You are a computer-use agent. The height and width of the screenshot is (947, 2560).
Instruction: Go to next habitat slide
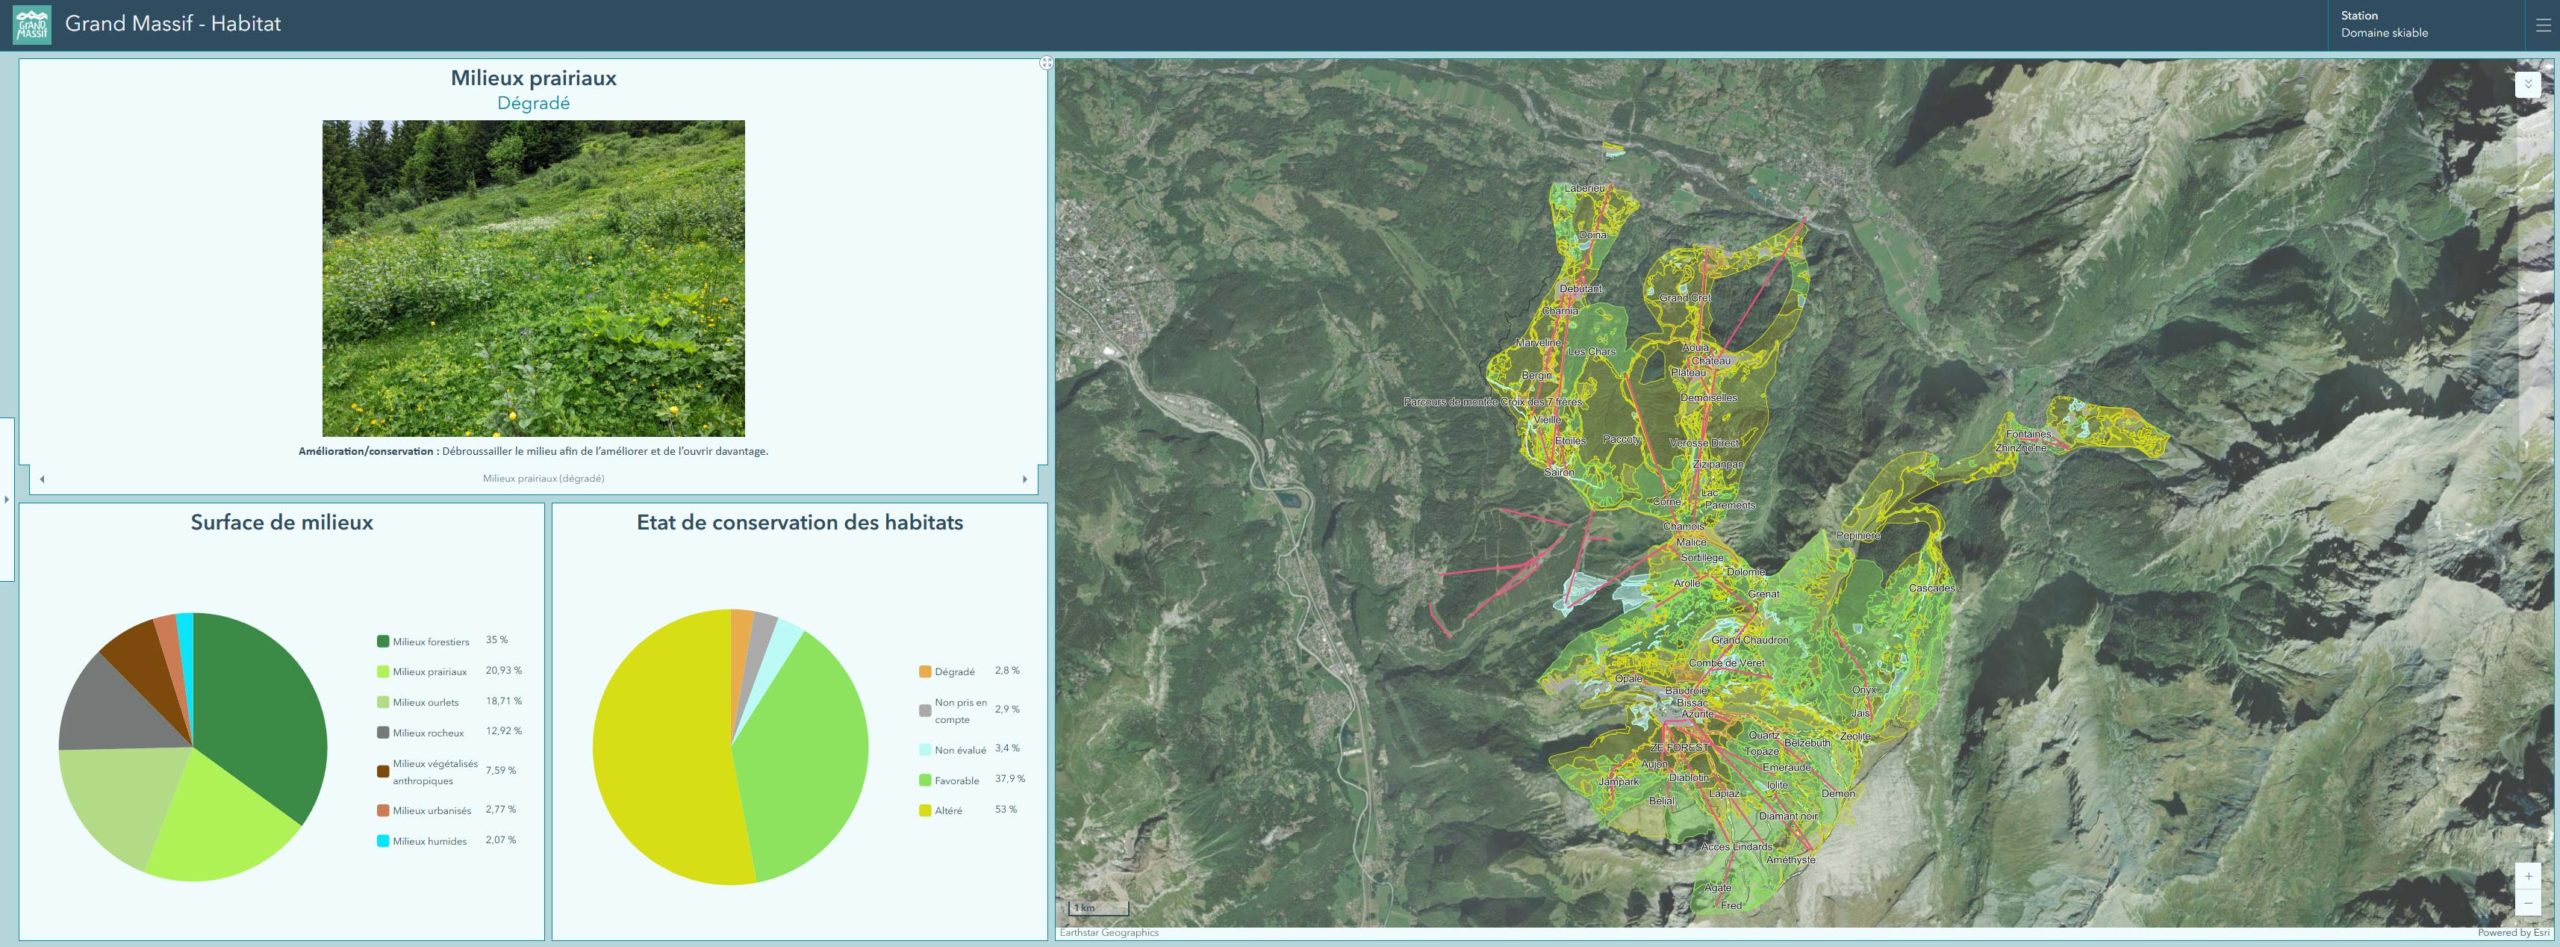tap(1025, 479)
